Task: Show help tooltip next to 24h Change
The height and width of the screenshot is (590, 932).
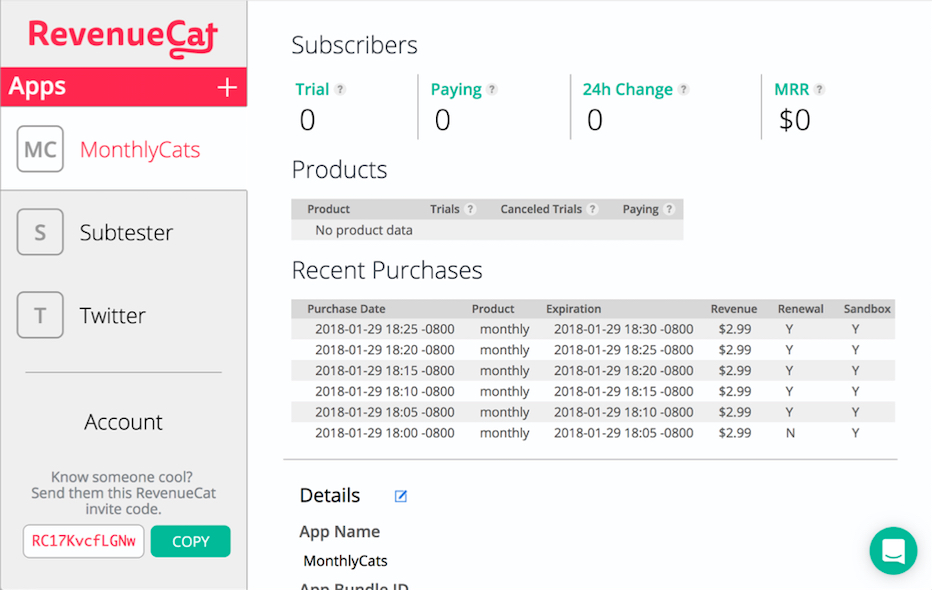Action: point(684,90)
